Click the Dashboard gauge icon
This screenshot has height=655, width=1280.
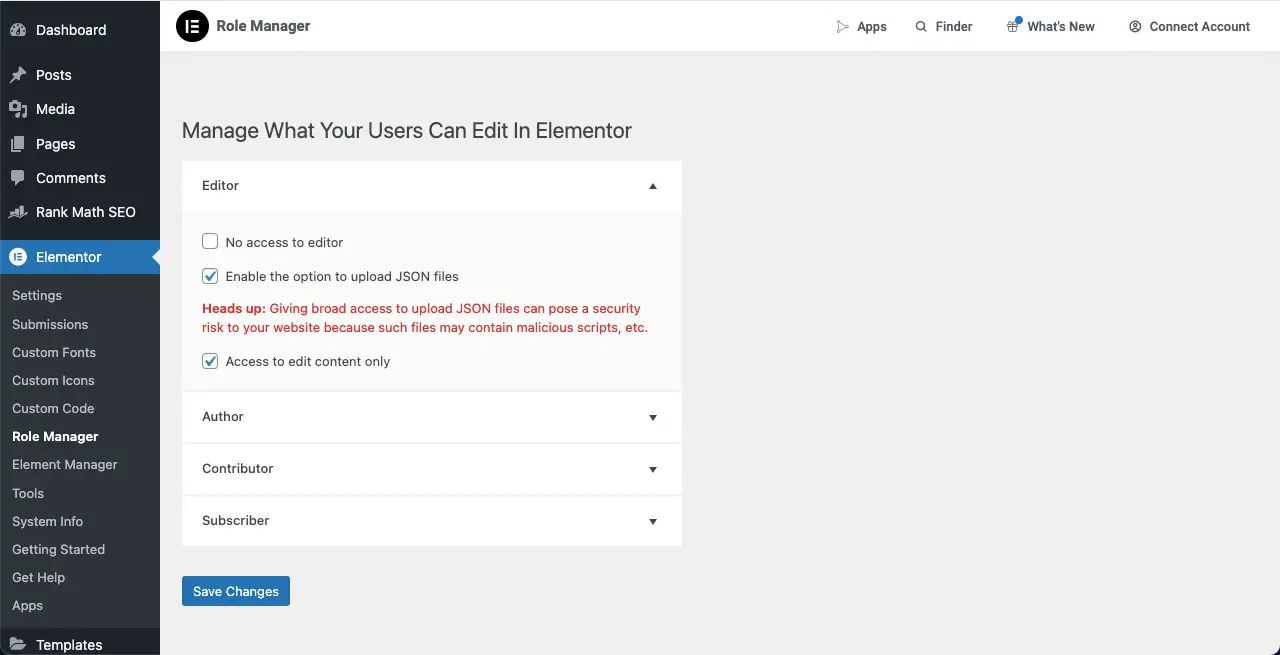pos(18,30)
